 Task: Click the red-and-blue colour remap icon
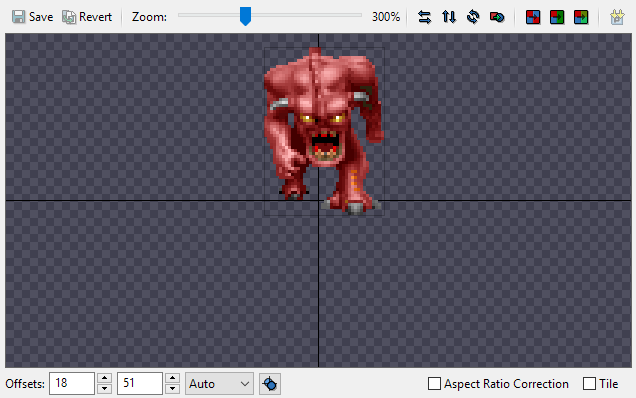click(x=533, y=17)
